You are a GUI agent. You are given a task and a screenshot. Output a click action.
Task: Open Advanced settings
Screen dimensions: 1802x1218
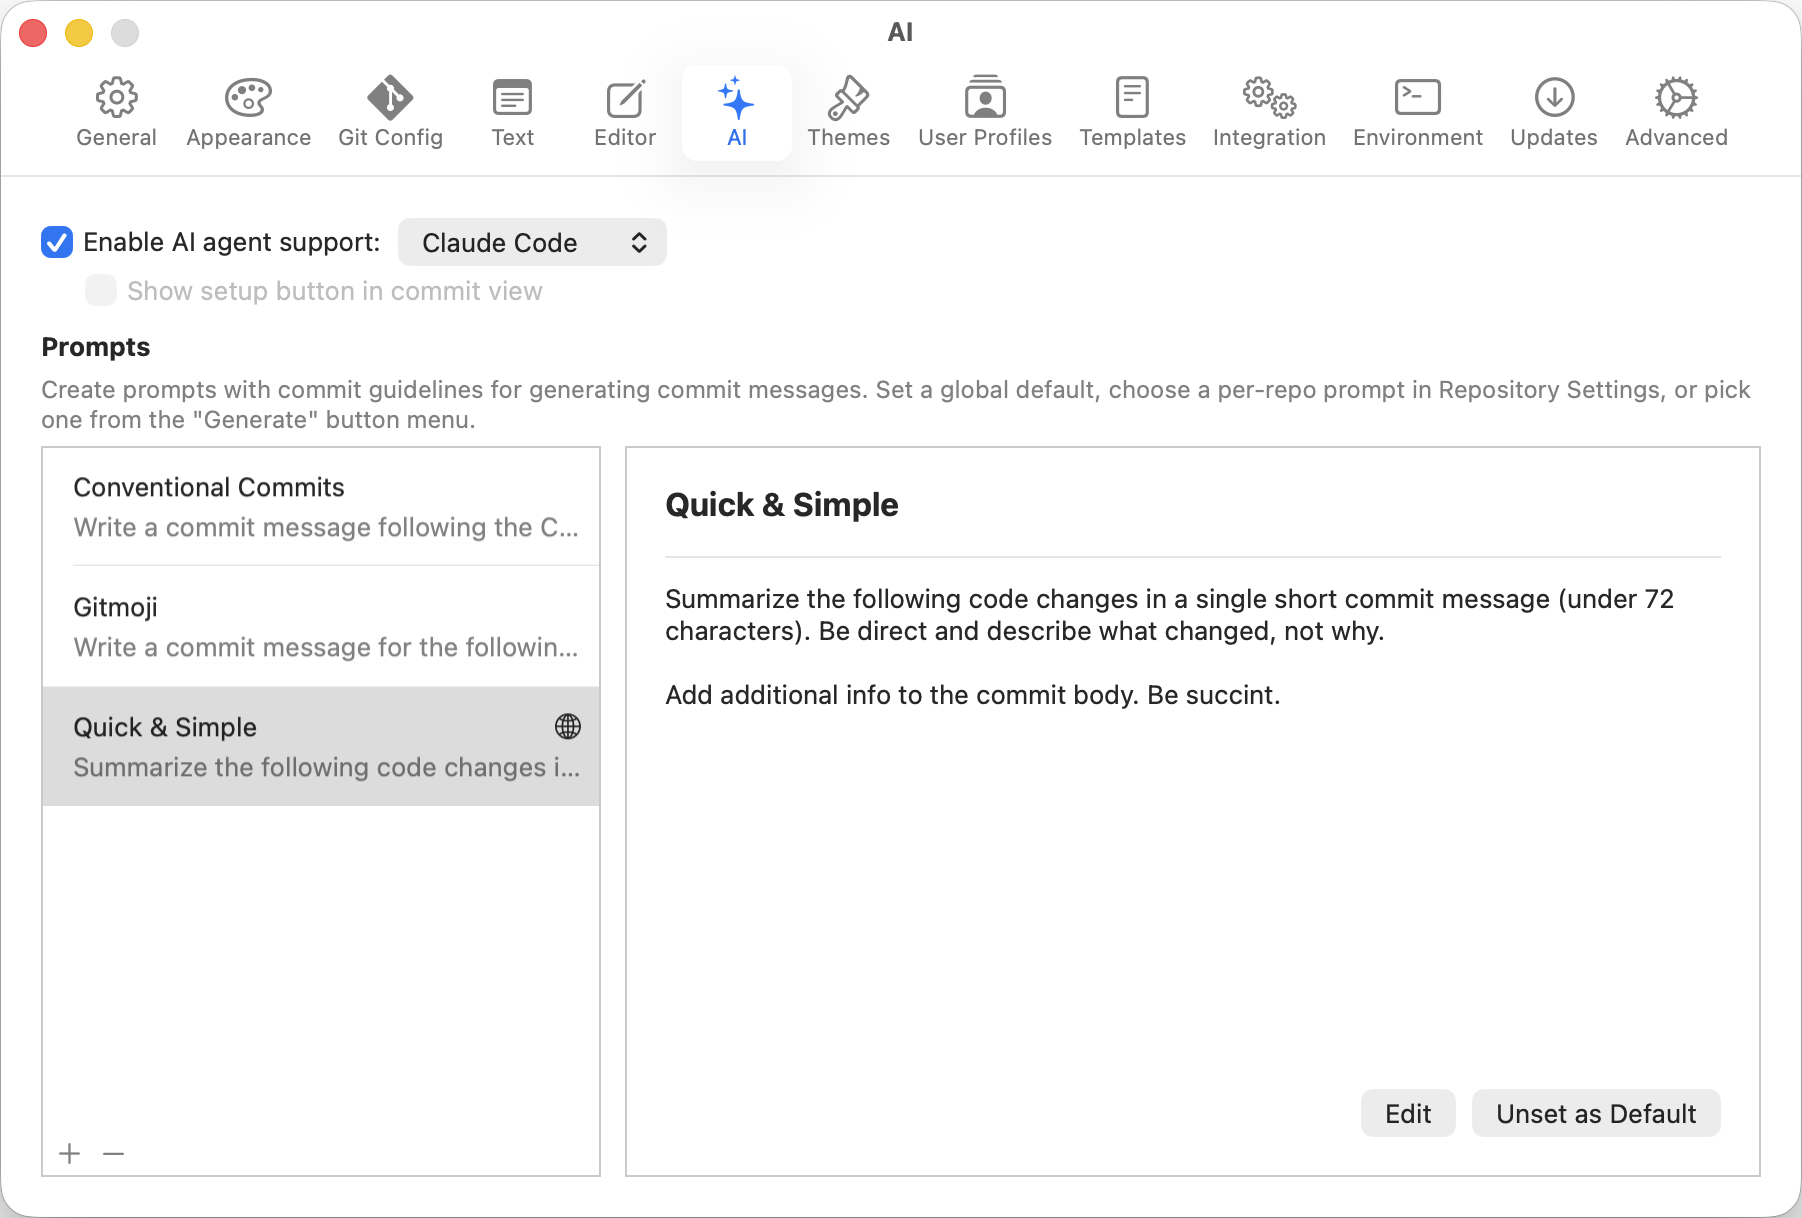[1675, 110]
